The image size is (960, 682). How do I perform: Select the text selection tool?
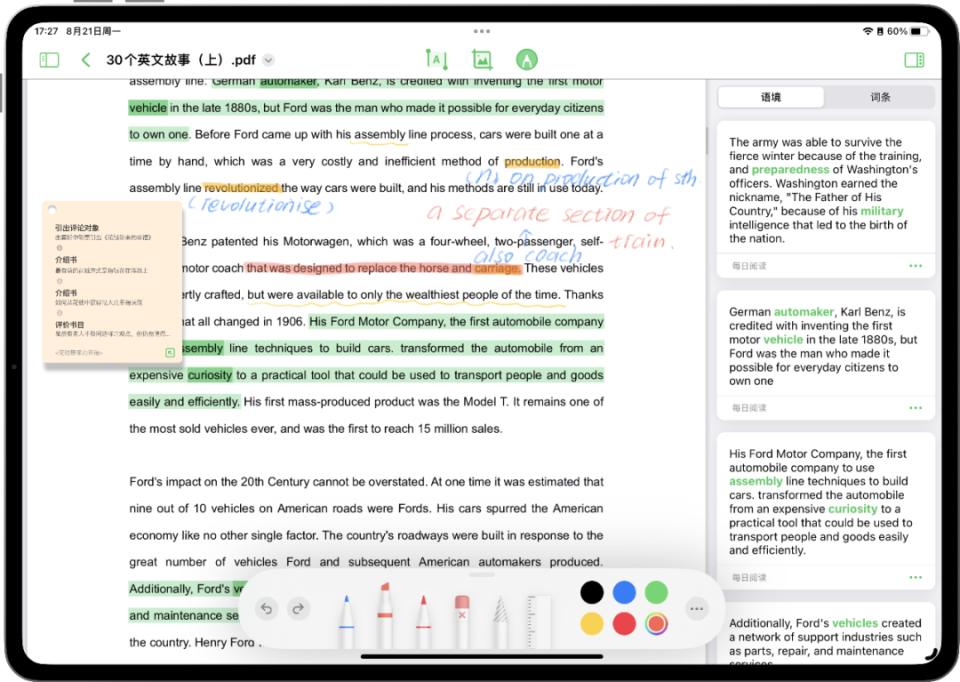[x=437, y=59]
